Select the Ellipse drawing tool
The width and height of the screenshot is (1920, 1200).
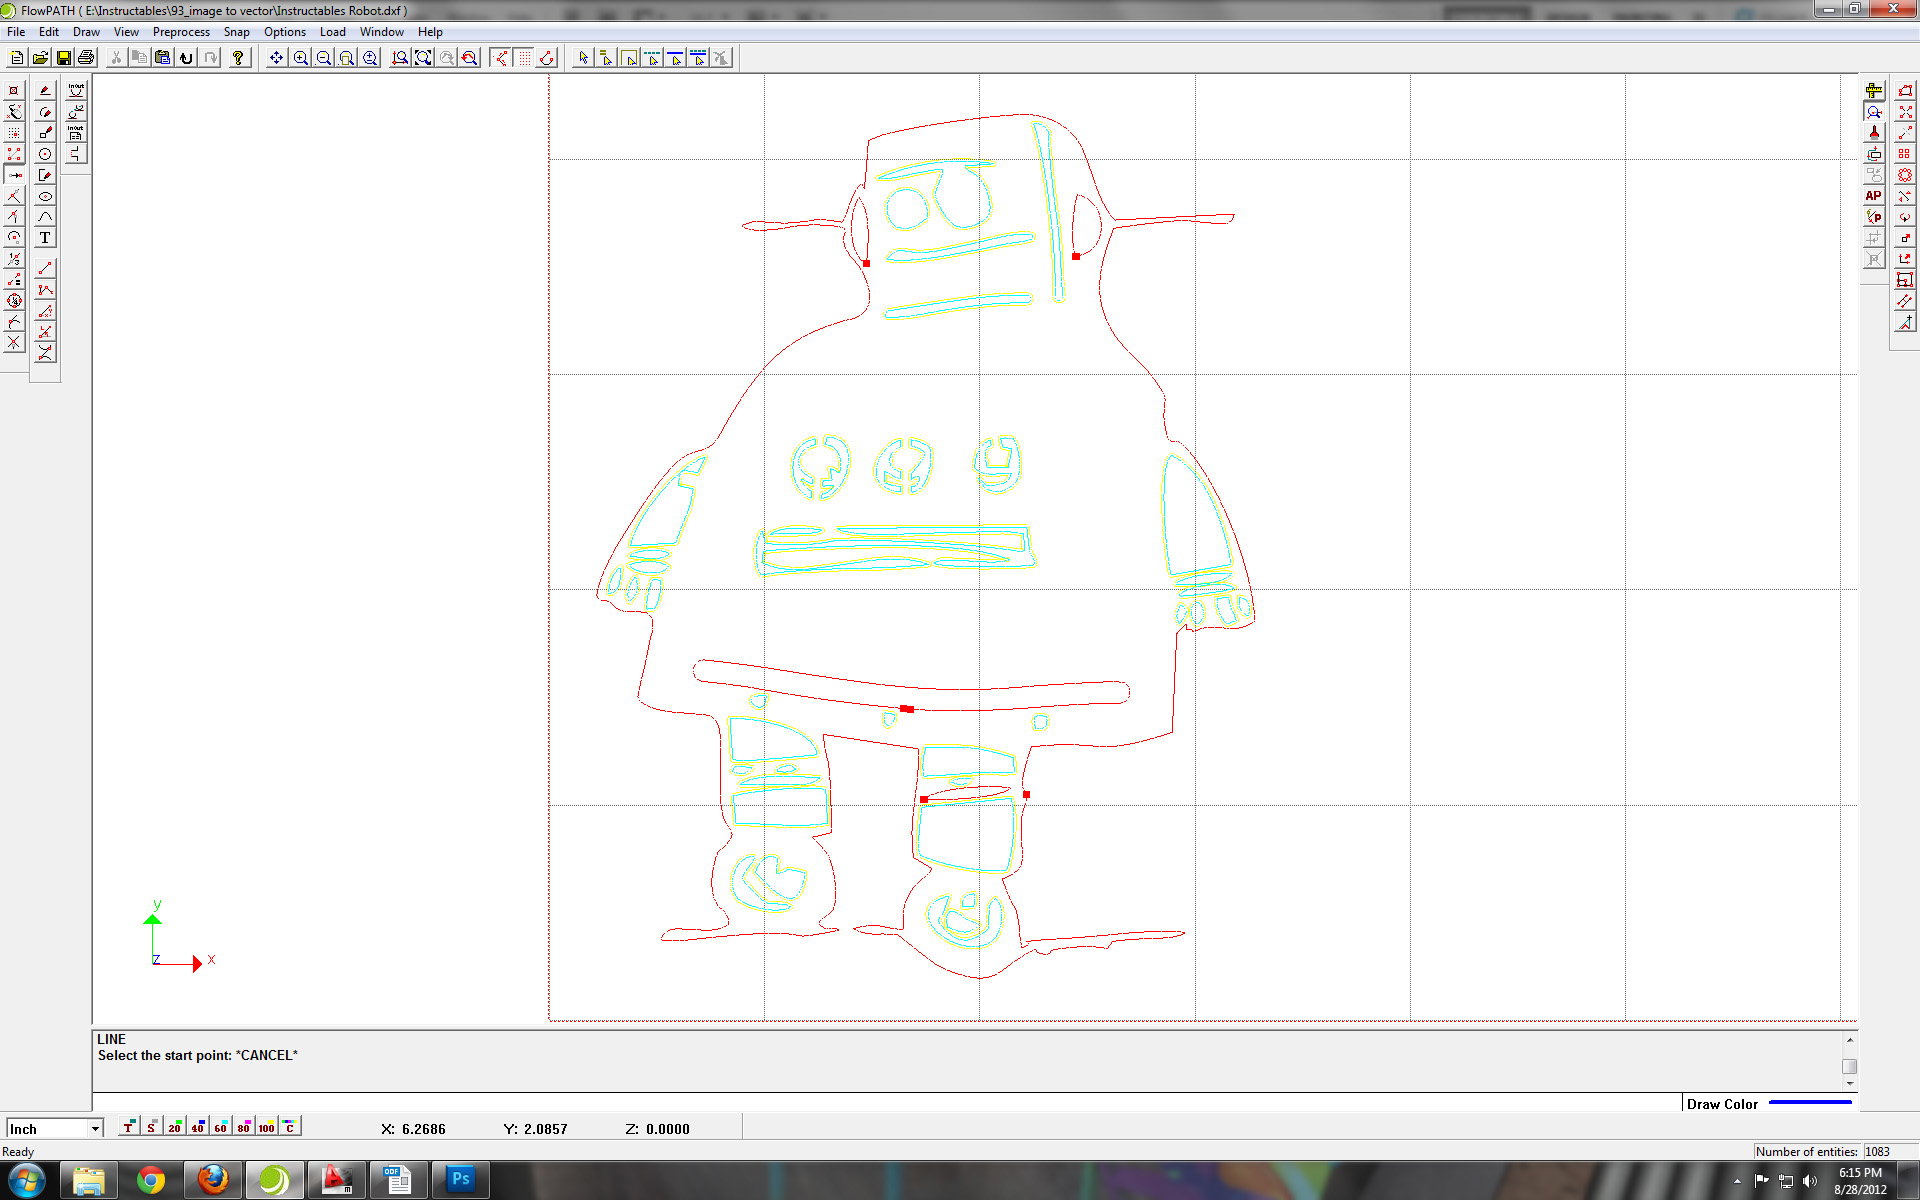[45, 196]
